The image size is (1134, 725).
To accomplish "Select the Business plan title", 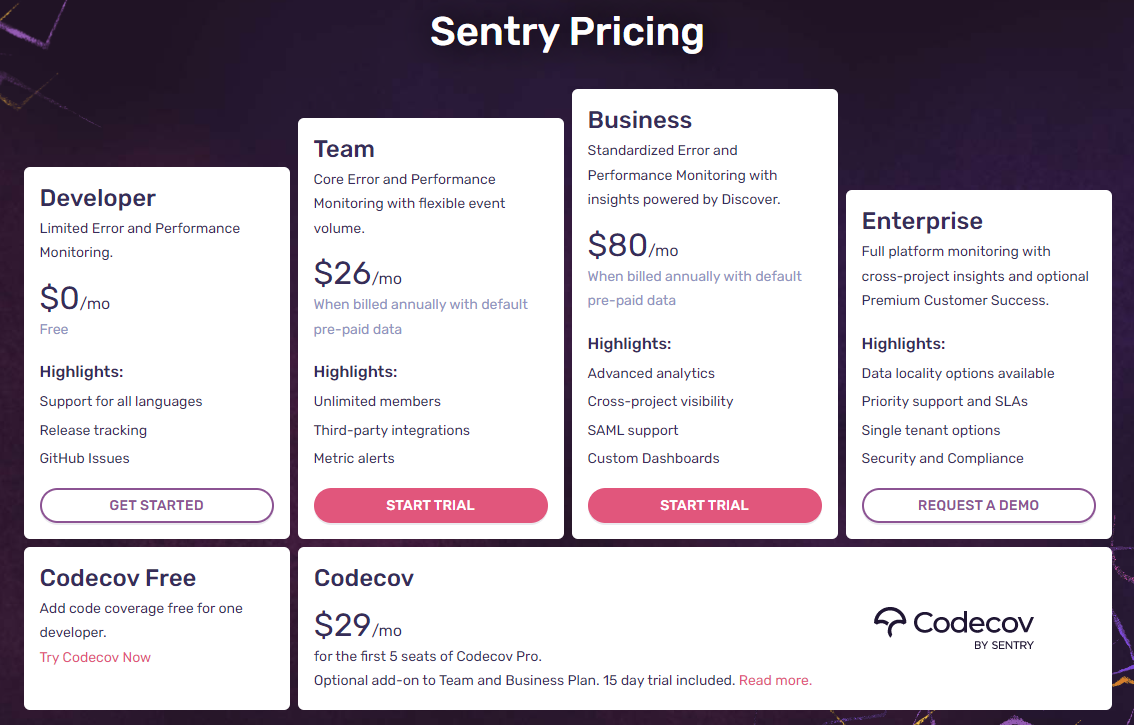I will (640, 119).
